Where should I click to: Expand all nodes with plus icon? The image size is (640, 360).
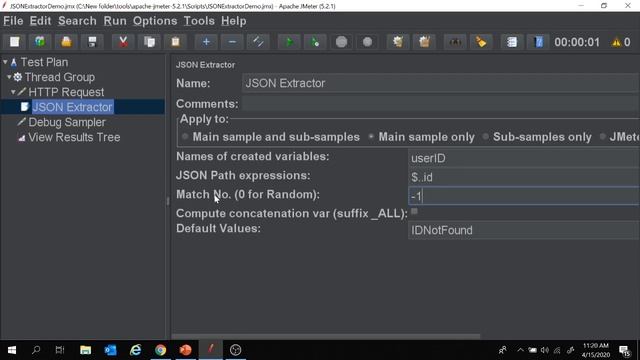(x=206, y=42)
